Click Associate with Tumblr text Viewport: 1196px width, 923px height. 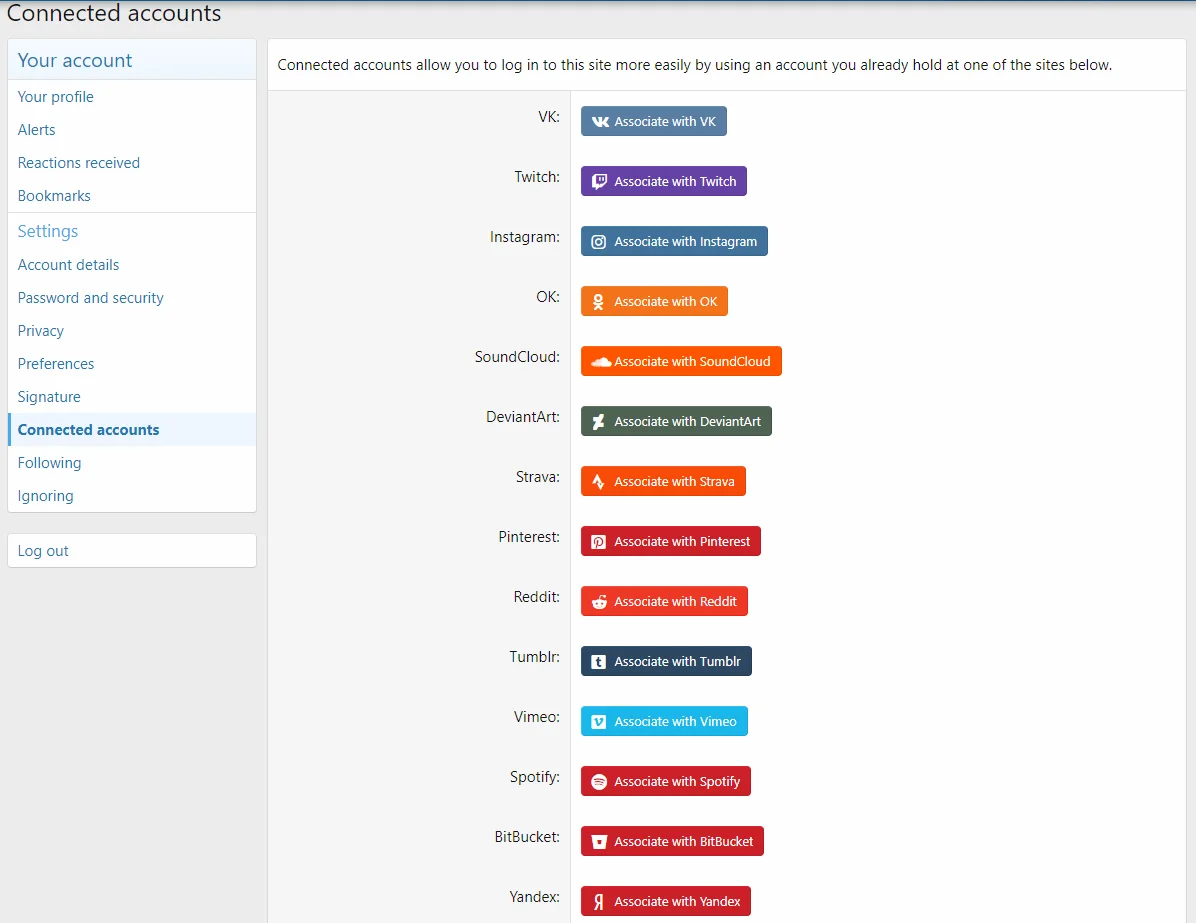(x=677, y=661)
